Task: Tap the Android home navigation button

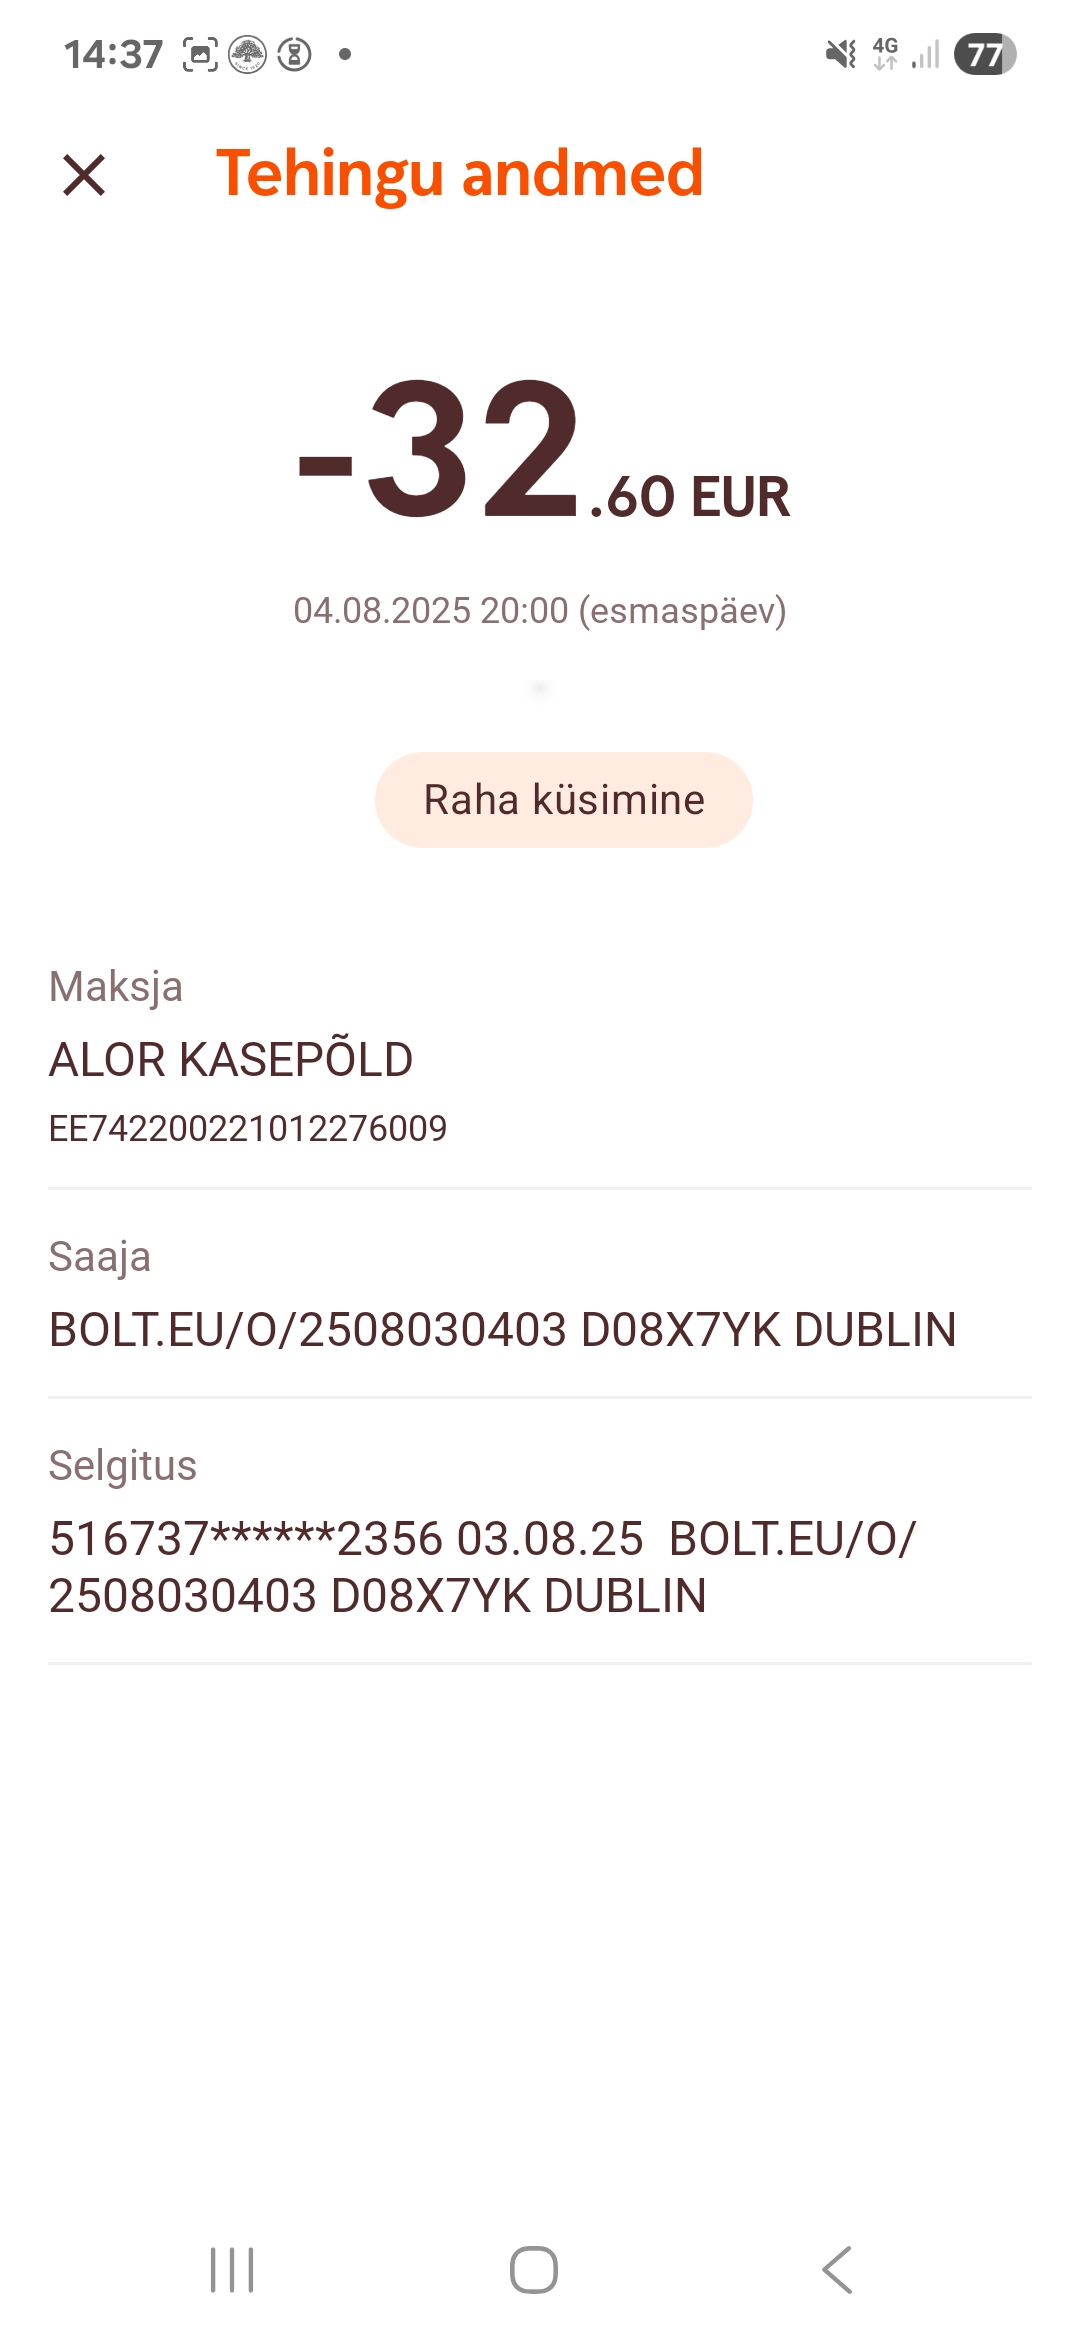Action: tap(534, 2270)
